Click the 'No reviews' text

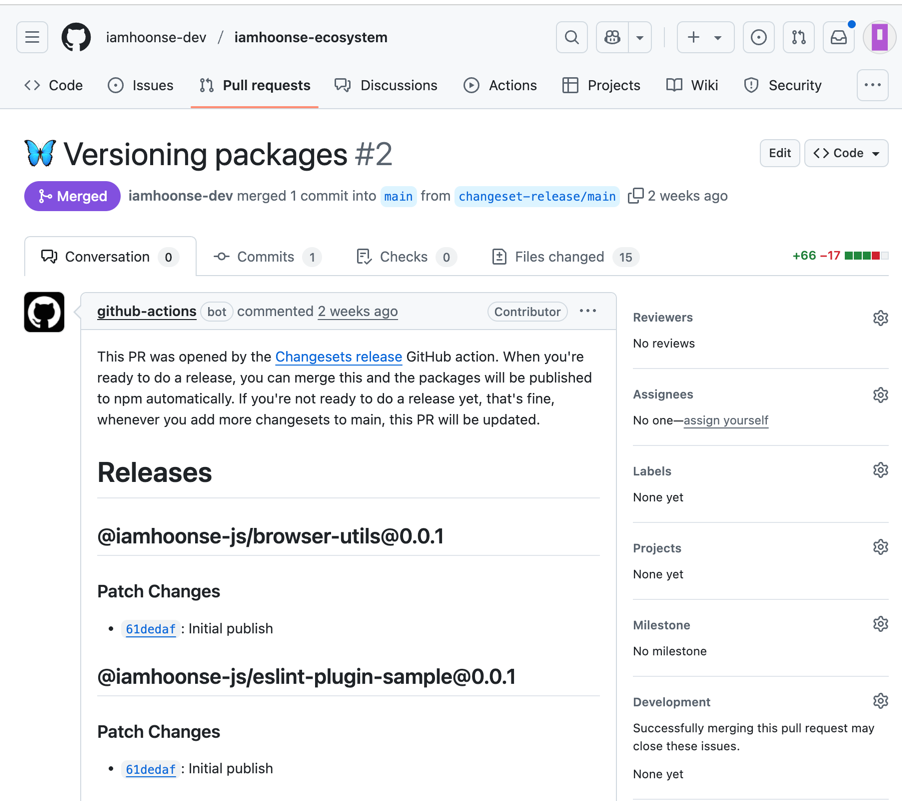point(664,344)
